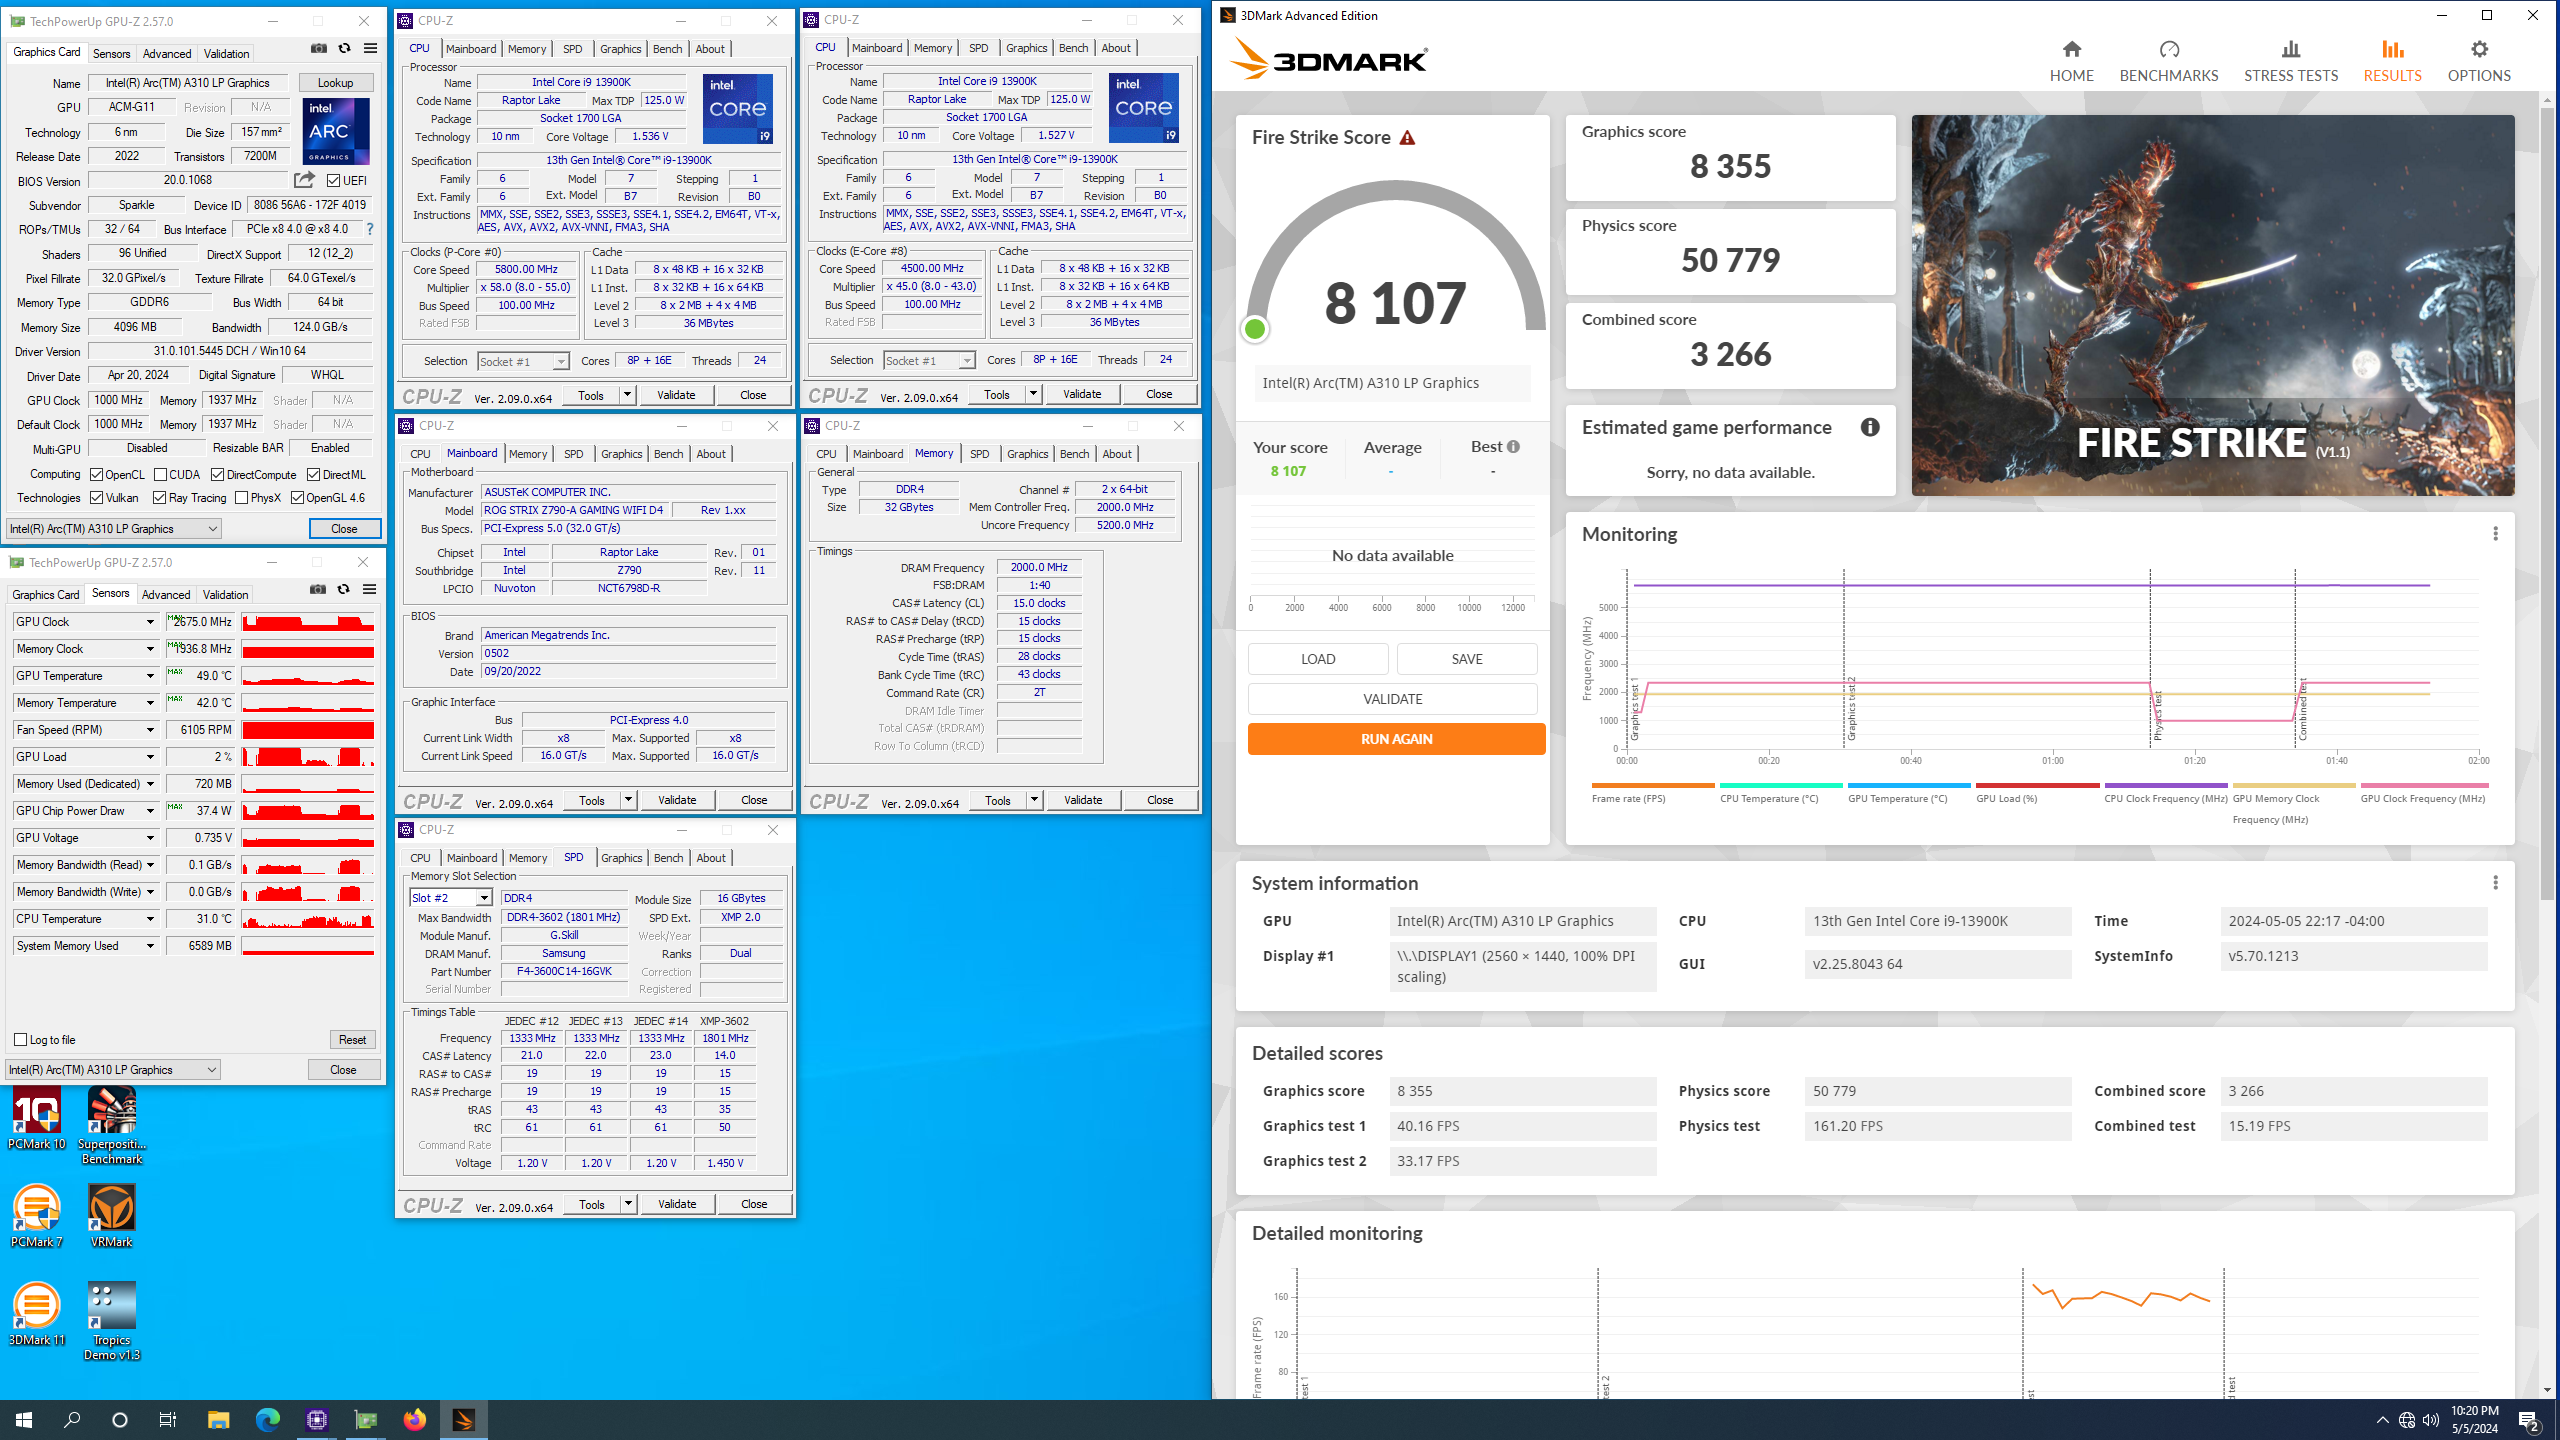The image size is (2560, 1440).
Task: Click info icon next to Best score
Action: (1513, 447)
